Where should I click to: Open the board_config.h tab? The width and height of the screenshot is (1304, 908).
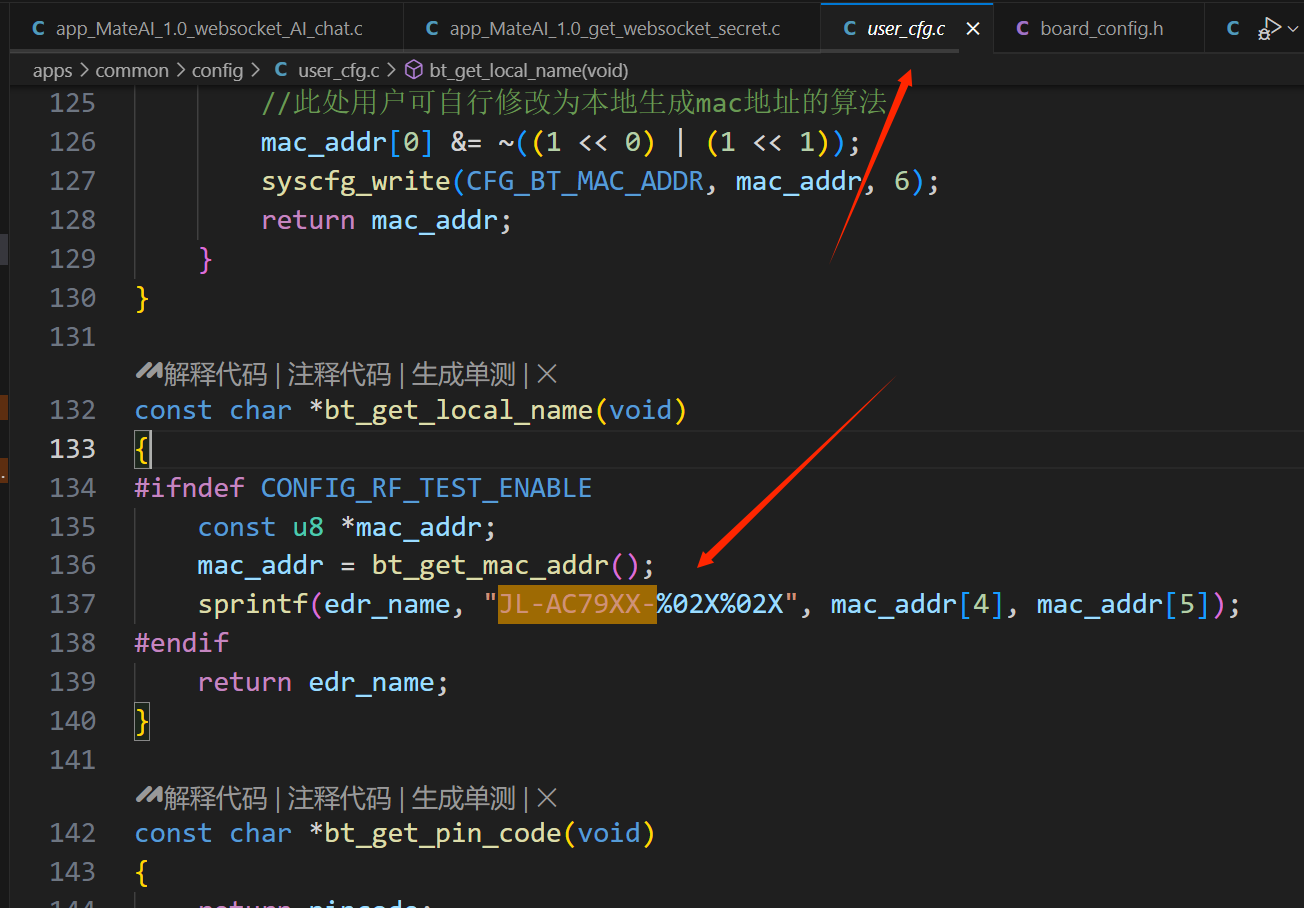pyautogui.click(x=1101, y=29)
